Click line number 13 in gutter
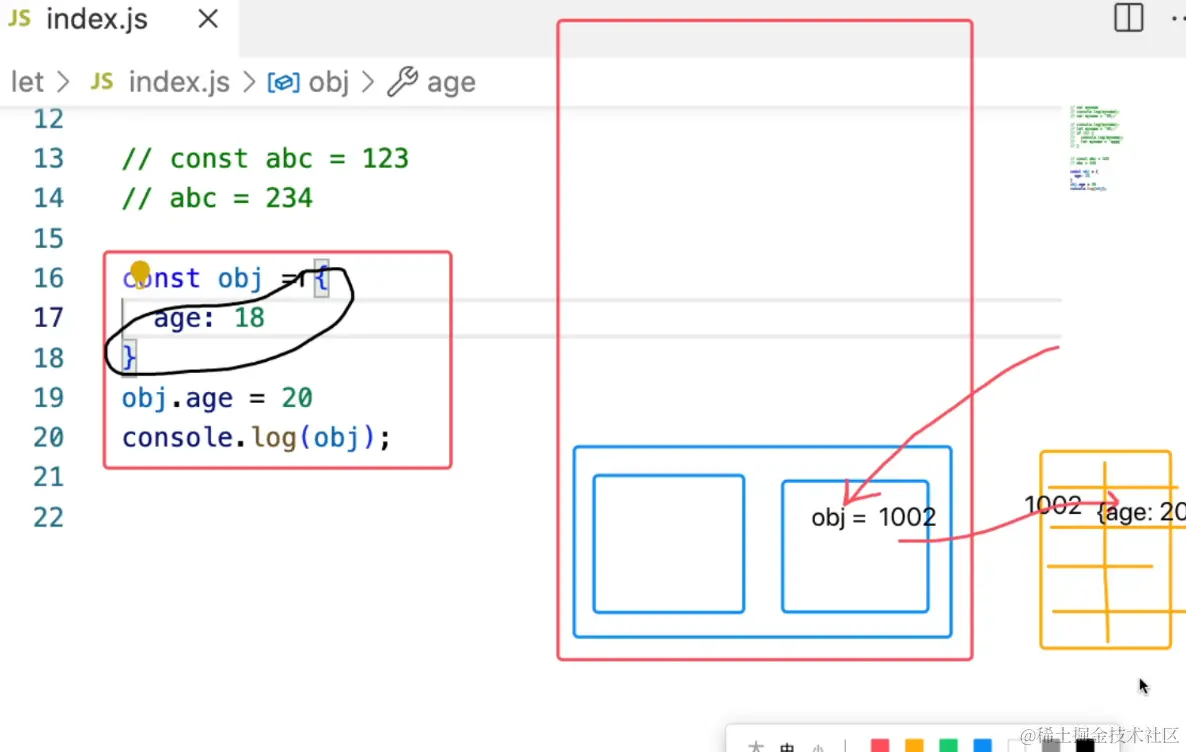 coord(48,159)
